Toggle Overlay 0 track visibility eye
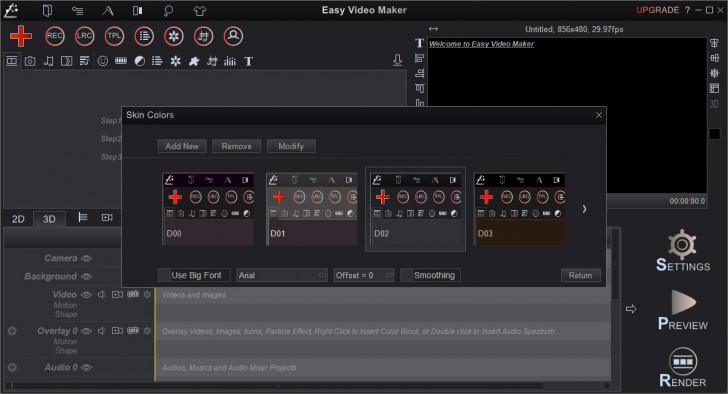 86,331
